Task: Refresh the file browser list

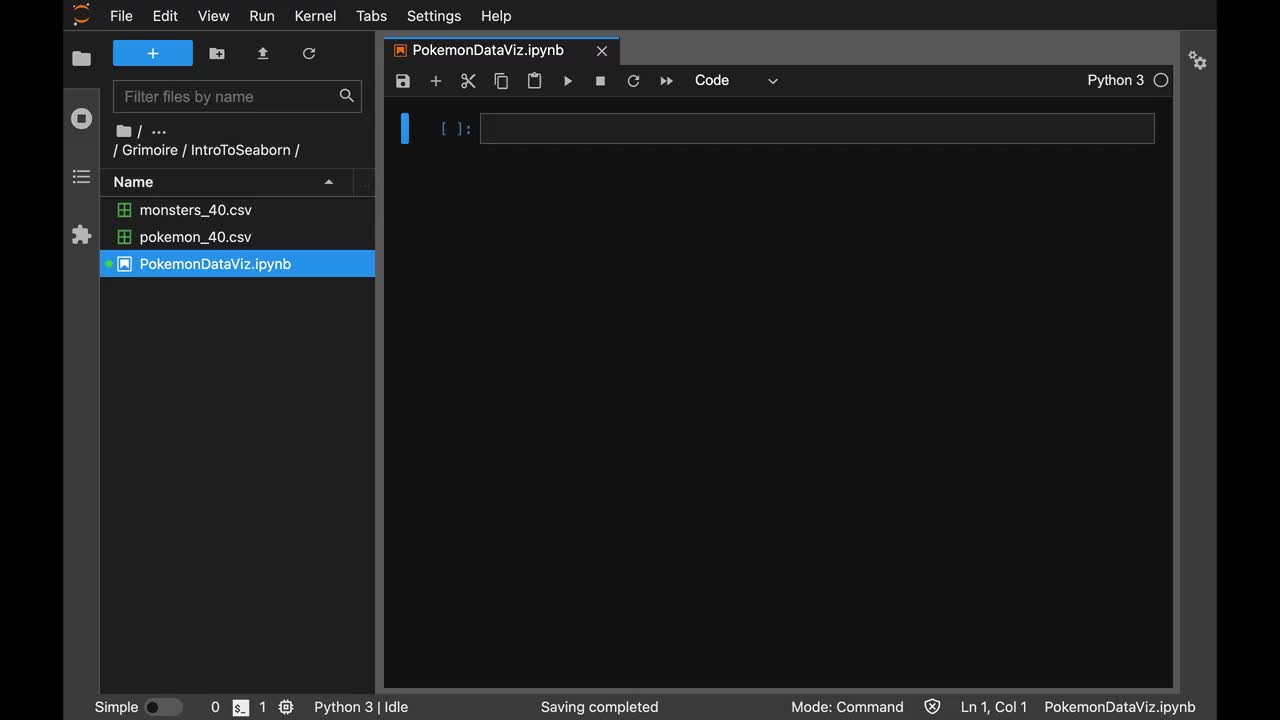Action: click(x=309, y=53)
